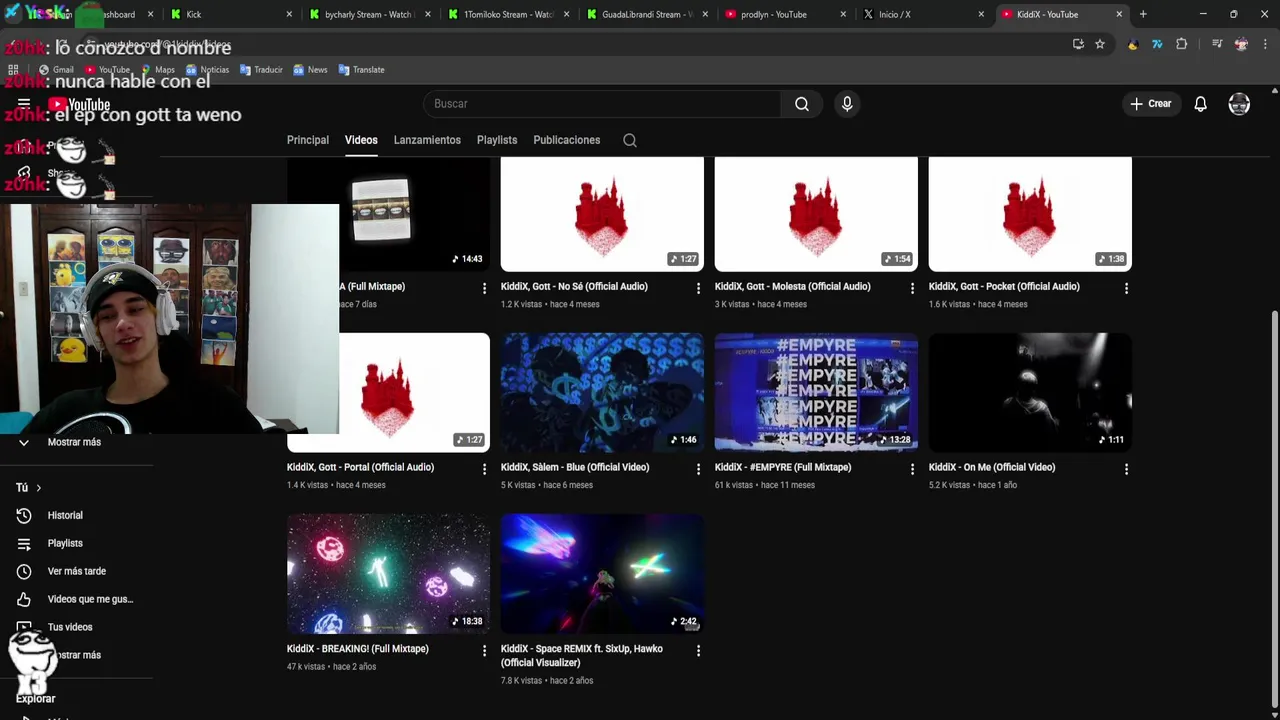Open BREAKING! Full Mixtape thumbnail
Viewport: 1280px width, 720px height.
tap(388, 574)
